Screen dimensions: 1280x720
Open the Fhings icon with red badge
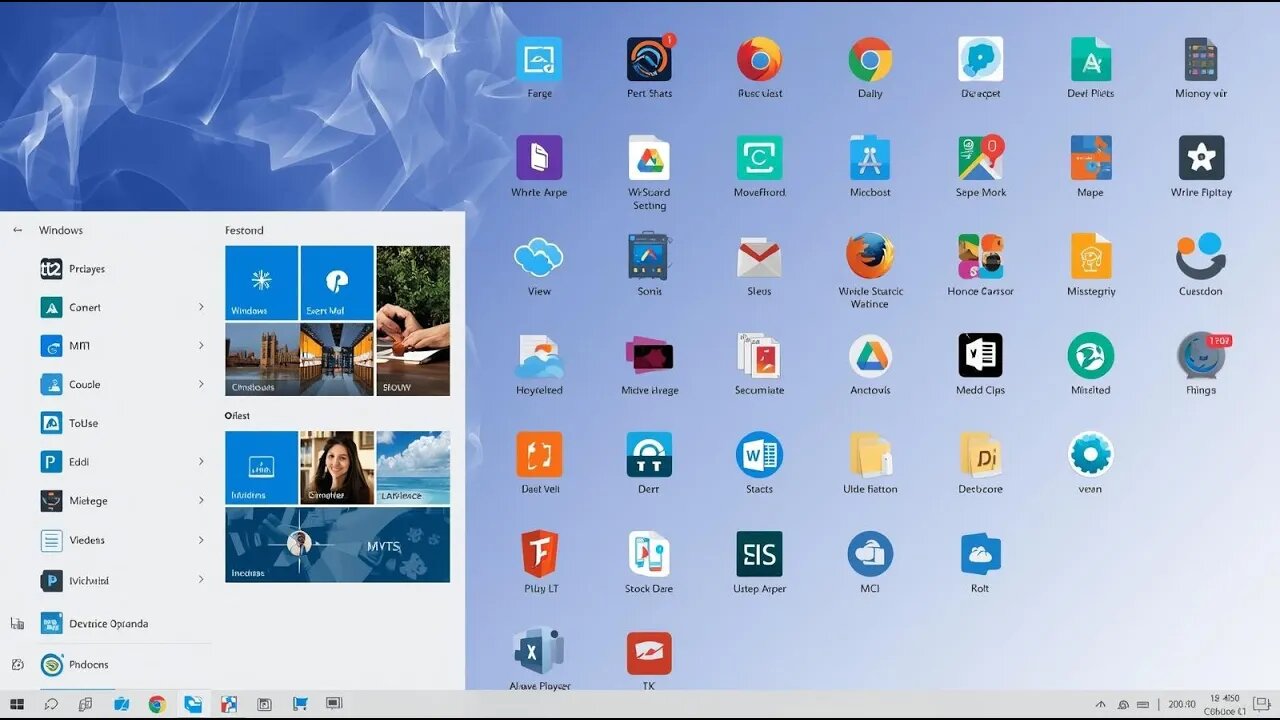click(1201, 355)
